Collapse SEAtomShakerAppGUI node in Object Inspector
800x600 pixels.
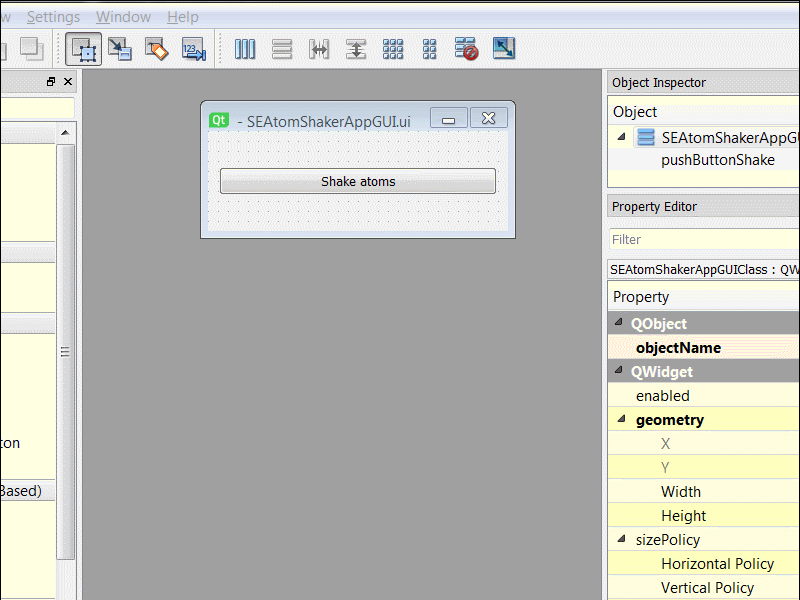[620, 137]
